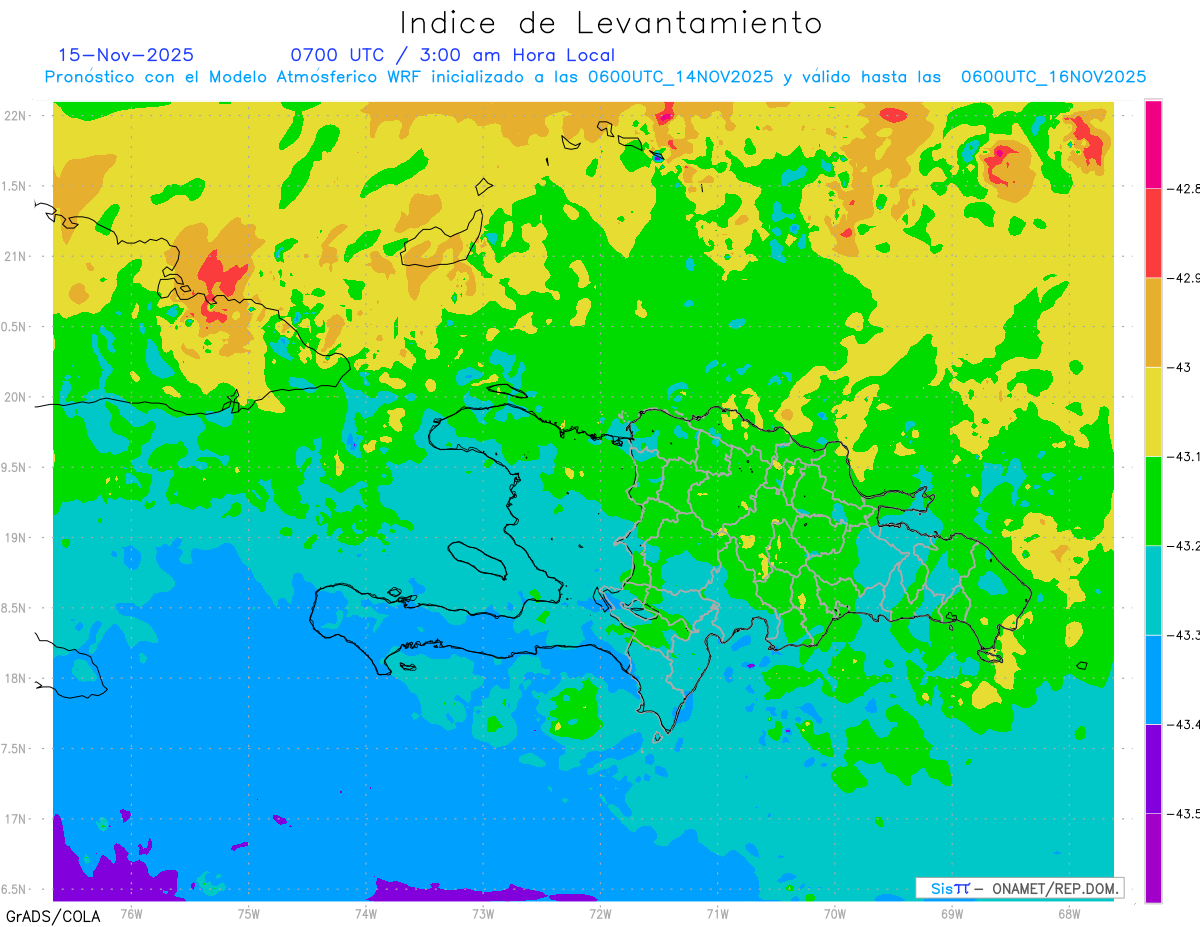The height and width of the screenshot is (927, 1200).
Task: Click the latitude label '18N'
Action: tap(15, 679)
